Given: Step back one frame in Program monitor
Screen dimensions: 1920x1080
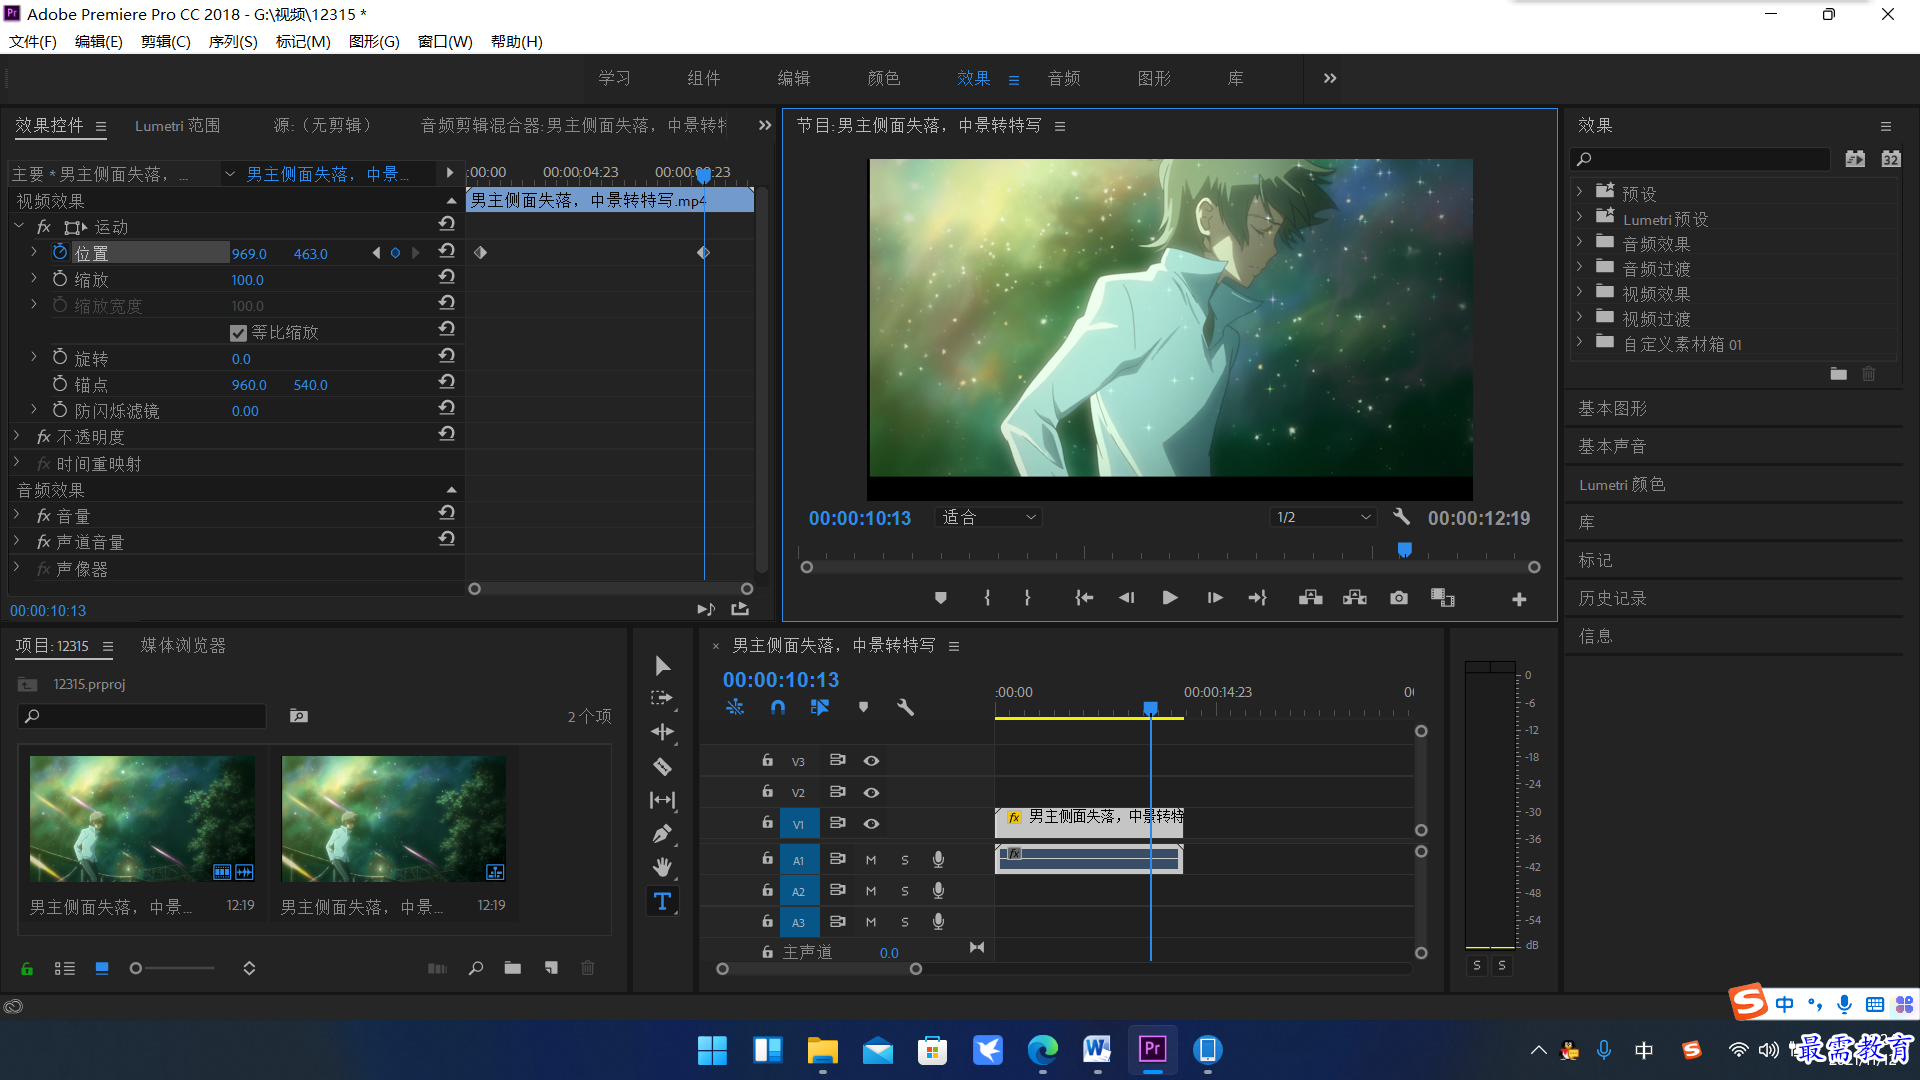Looking at the screenshot, I should pyautogui.click(x=1127, y=598).
